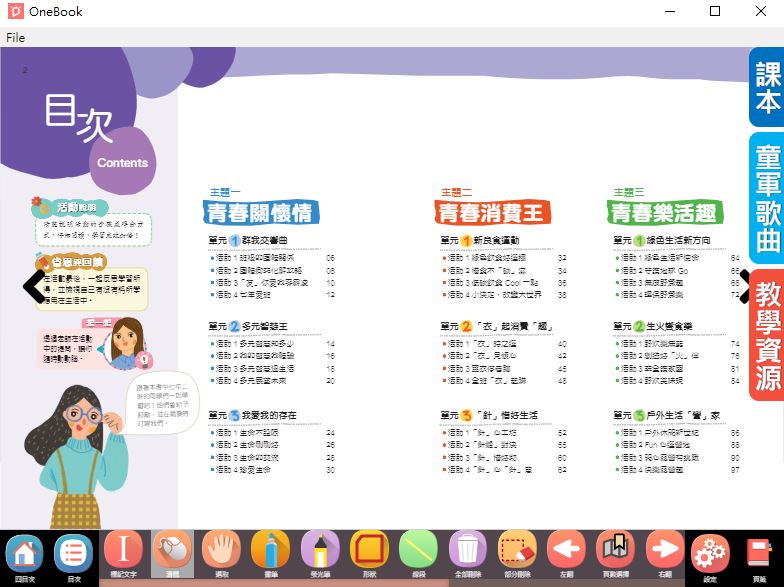Select the hand grab tool
Image resolution: width=784 pixels, height=587 pixels.
222,549
